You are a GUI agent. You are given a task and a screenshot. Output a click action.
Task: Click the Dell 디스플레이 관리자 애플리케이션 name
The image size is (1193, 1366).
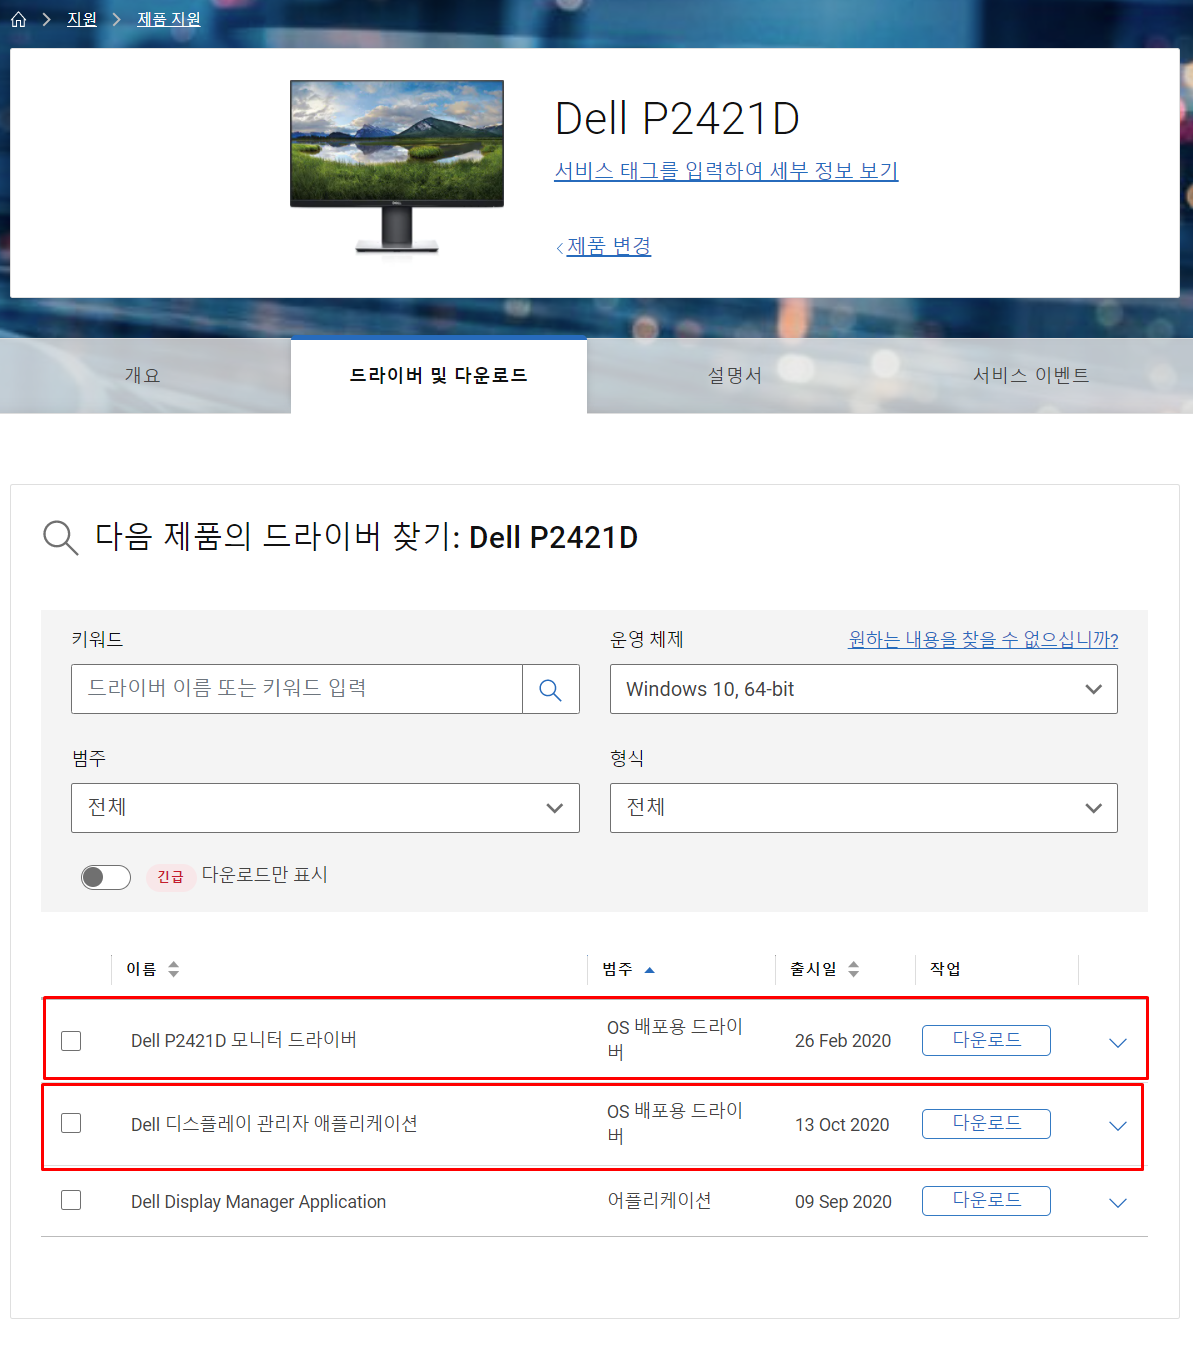tap(274, 1124)
